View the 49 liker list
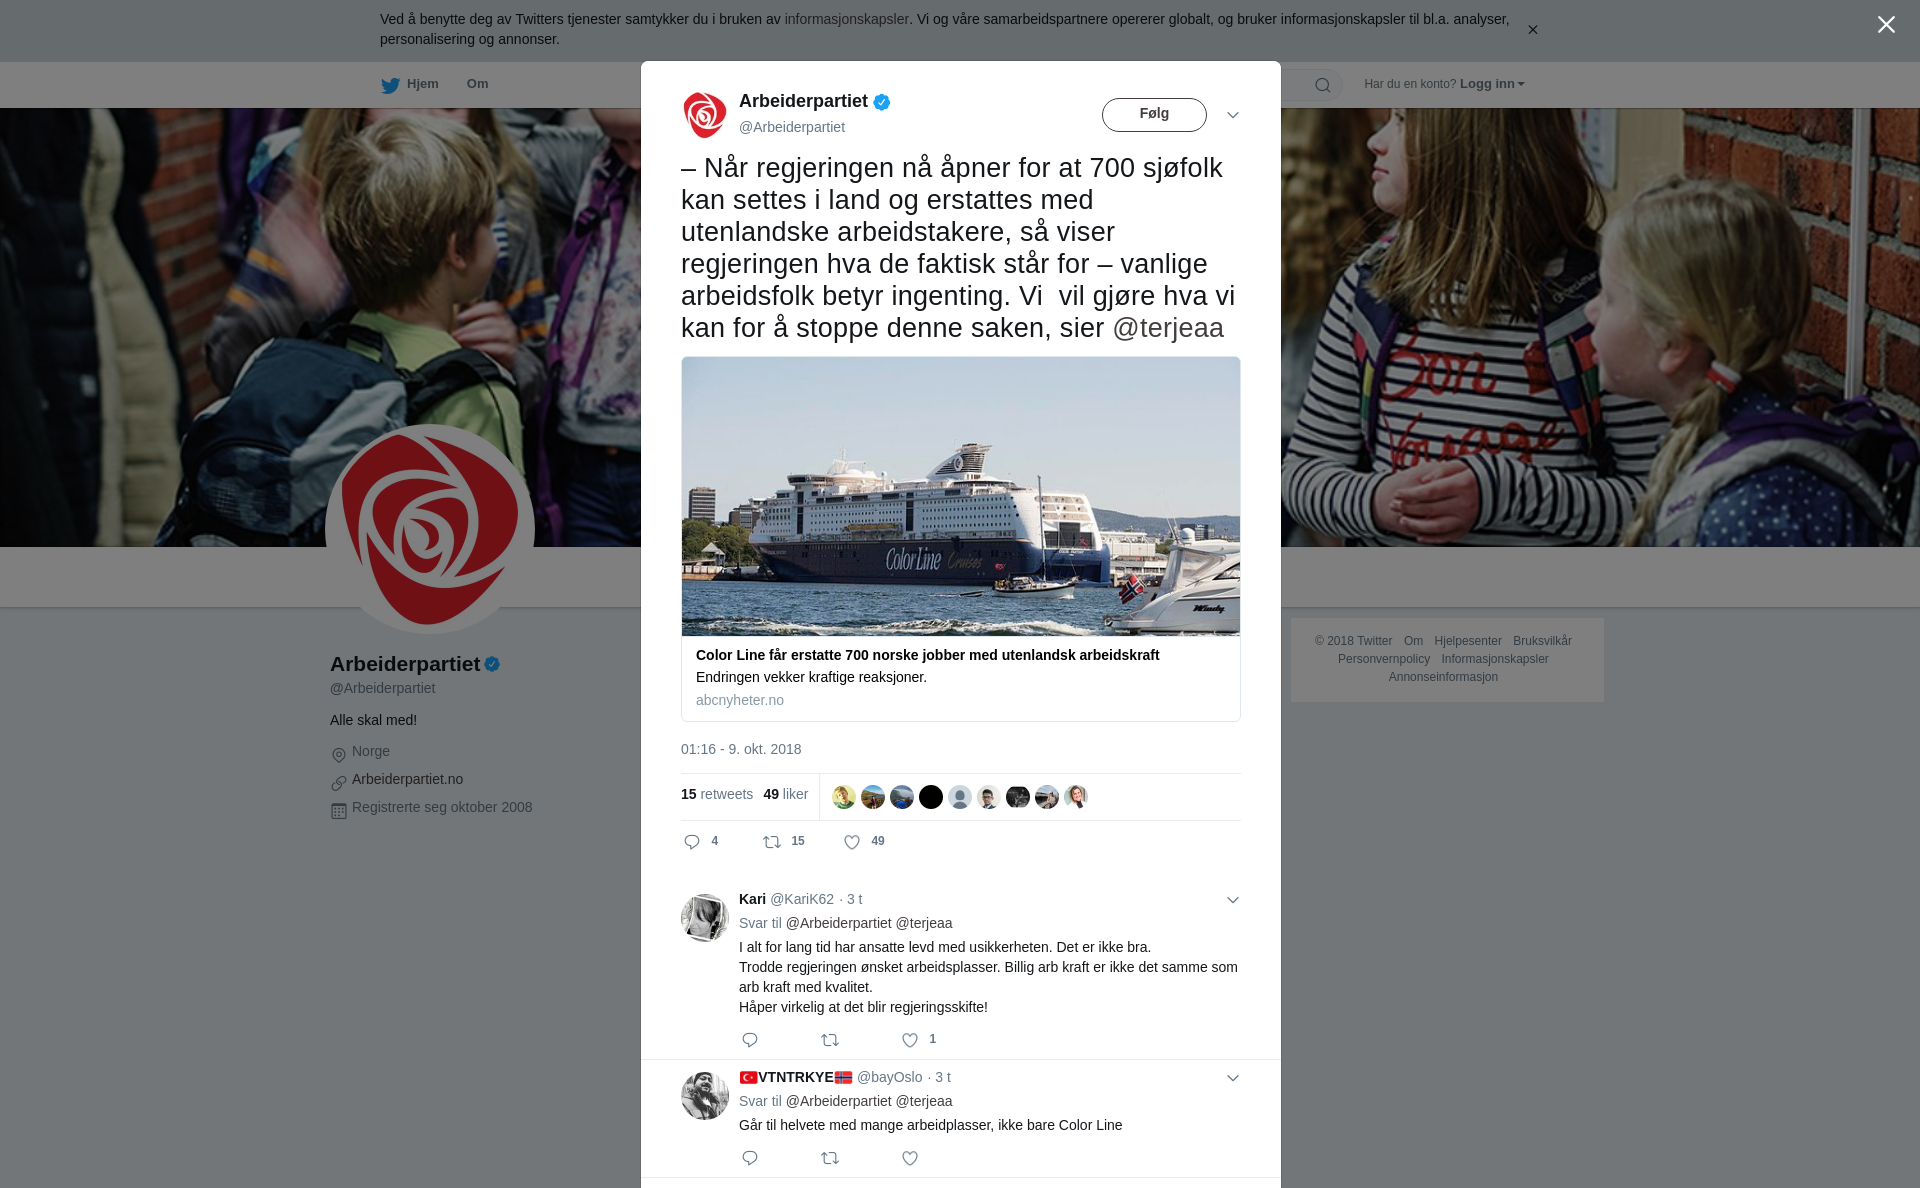This screenshot has height=1188, width=1920. [786, 794]
